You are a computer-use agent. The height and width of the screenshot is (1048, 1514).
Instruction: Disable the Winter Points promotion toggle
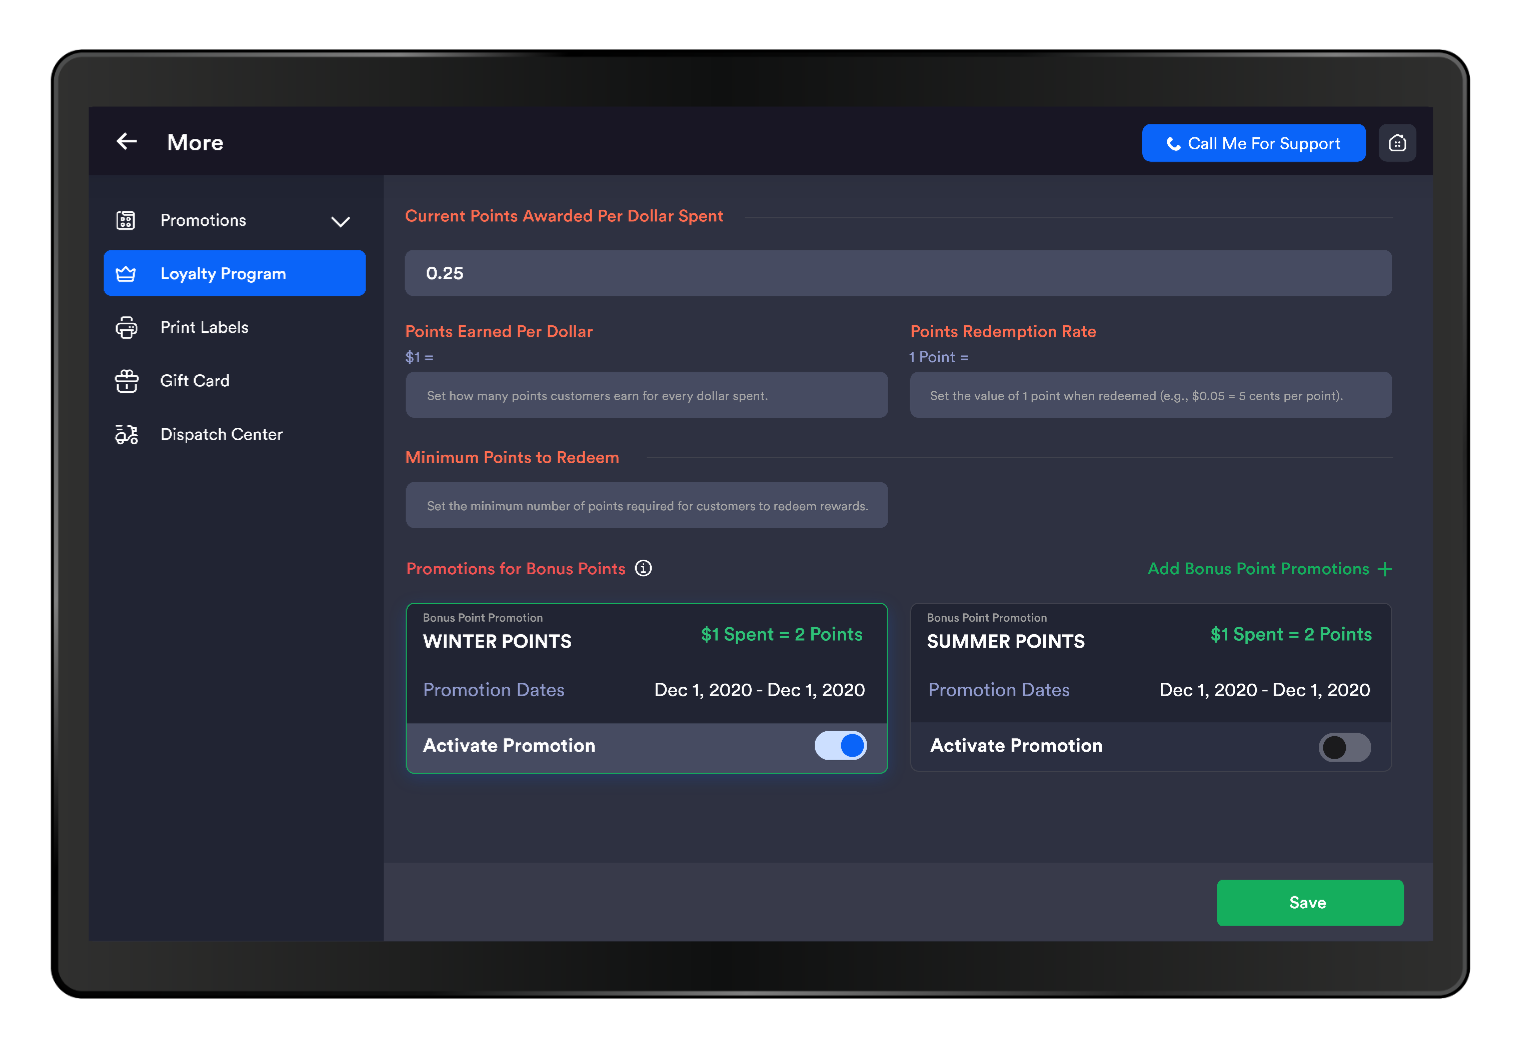(841, 746)
